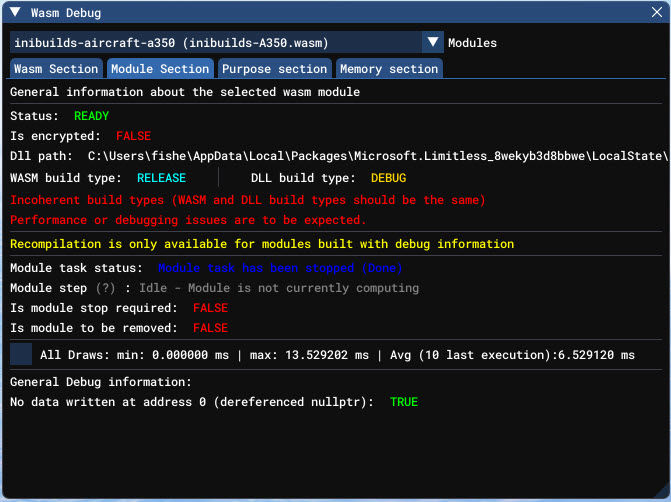The height and width of the screenshot is (502, 671).
Task: Open the Purpose section tab
Action: click(274, 69)
